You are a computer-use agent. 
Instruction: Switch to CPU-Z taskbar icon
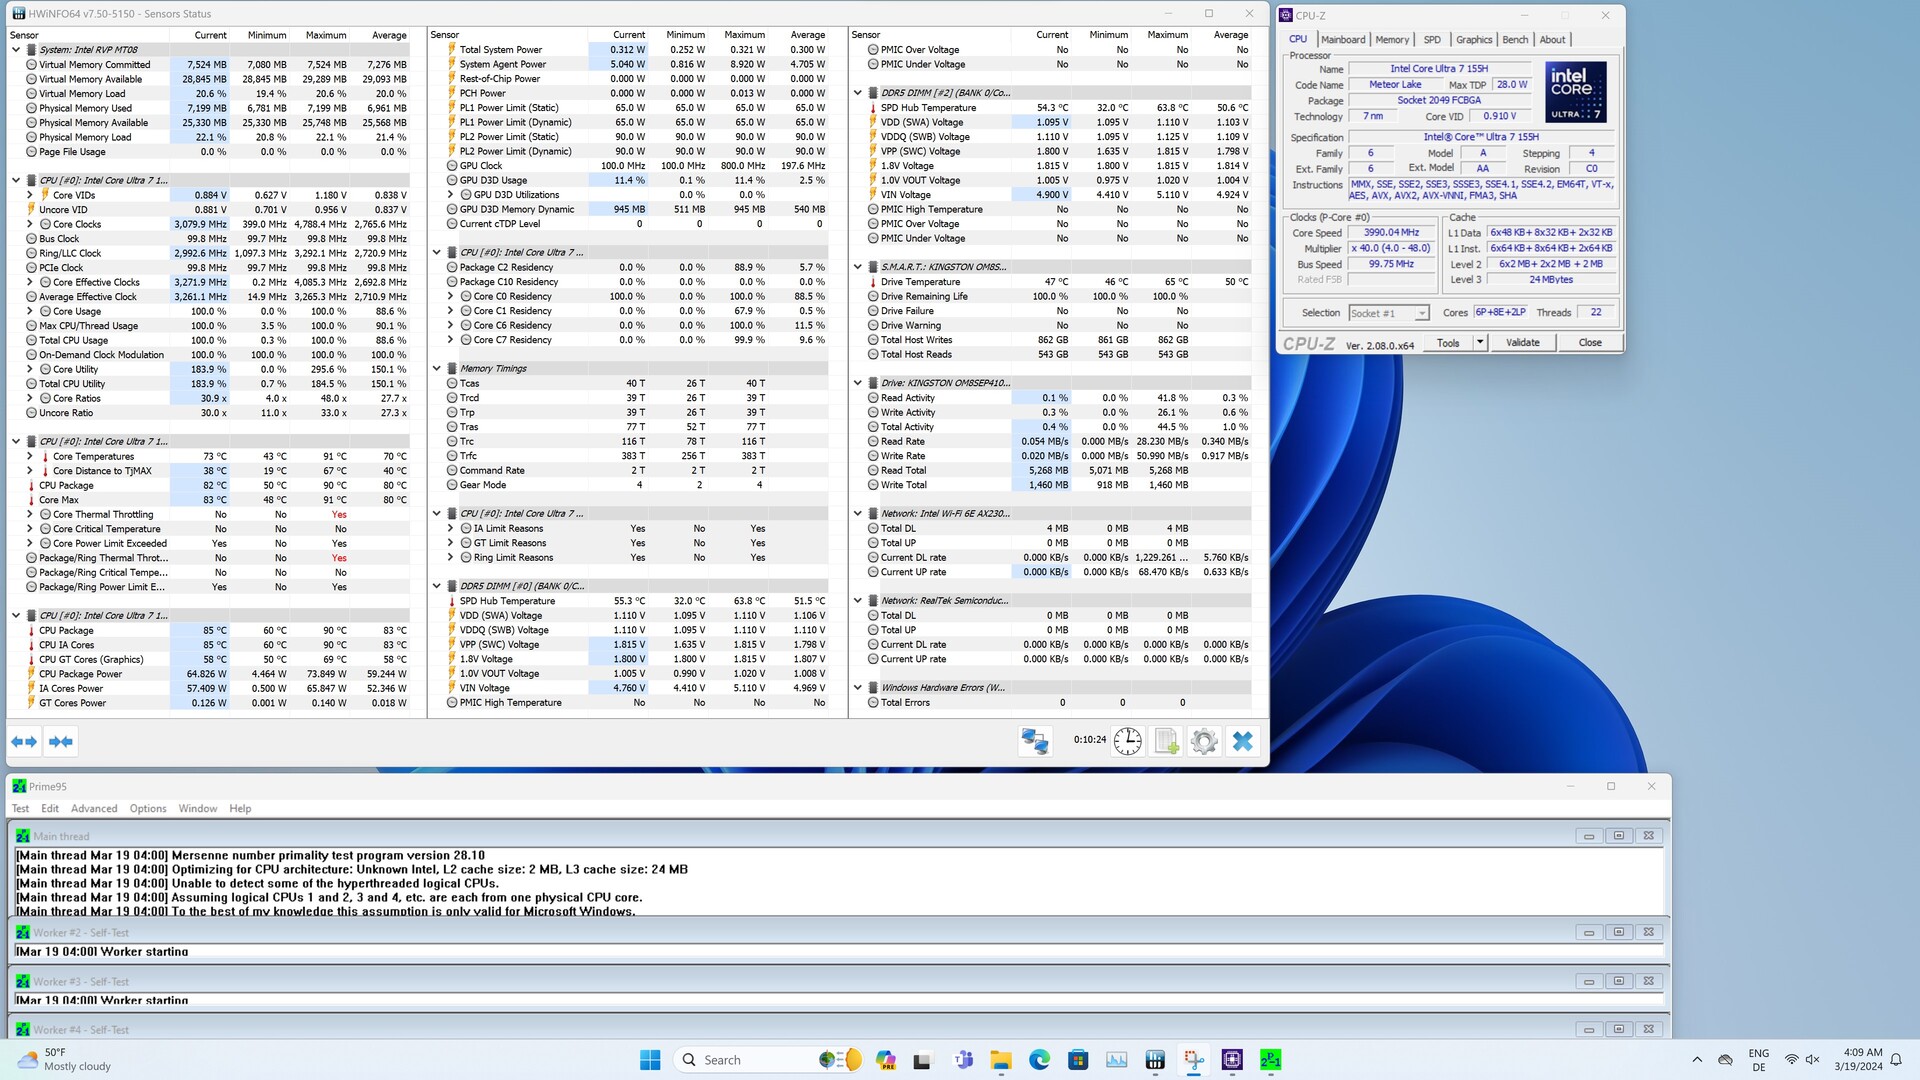pos(1232,1060)
